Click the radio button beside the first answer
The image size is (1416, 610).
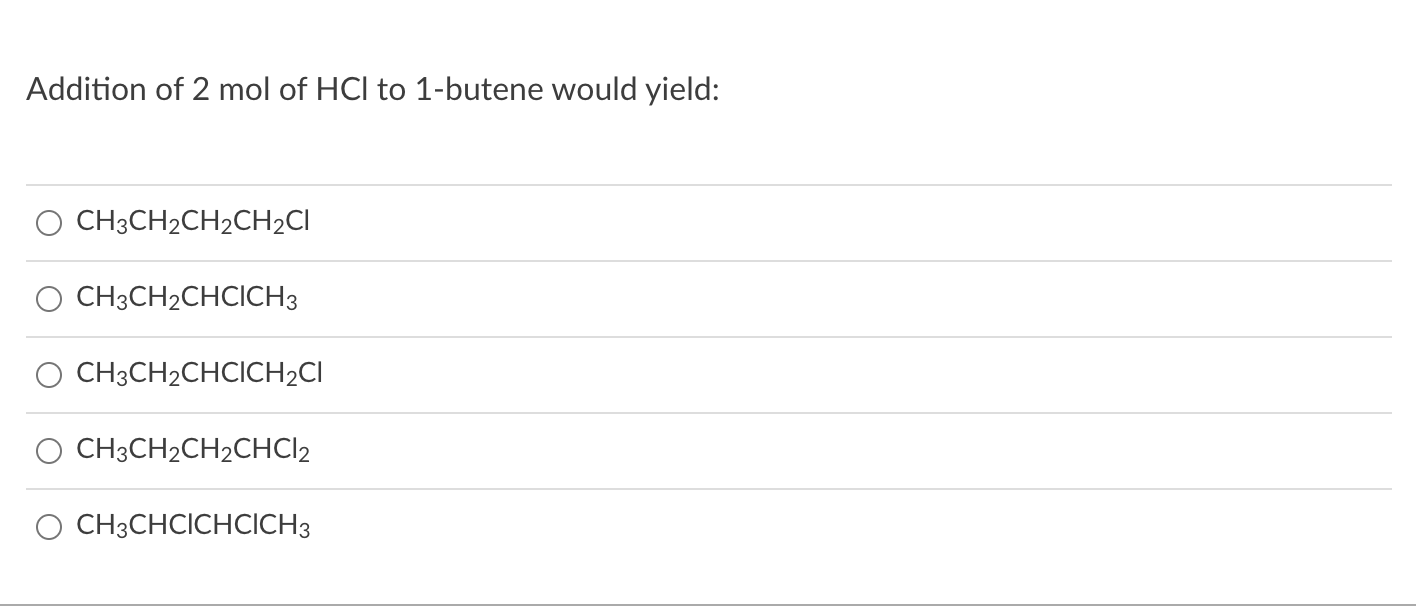coord(48,222)
